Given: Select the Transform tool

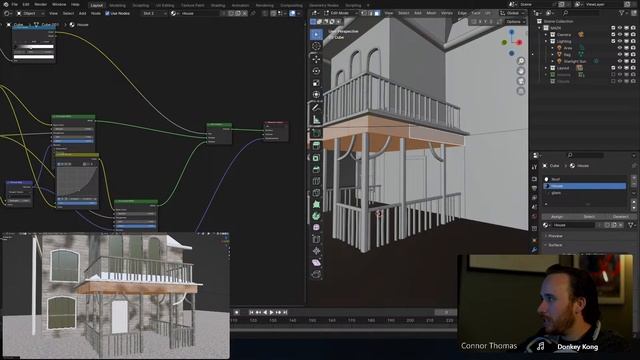Looking at the screenshot, I should (316, 95).
